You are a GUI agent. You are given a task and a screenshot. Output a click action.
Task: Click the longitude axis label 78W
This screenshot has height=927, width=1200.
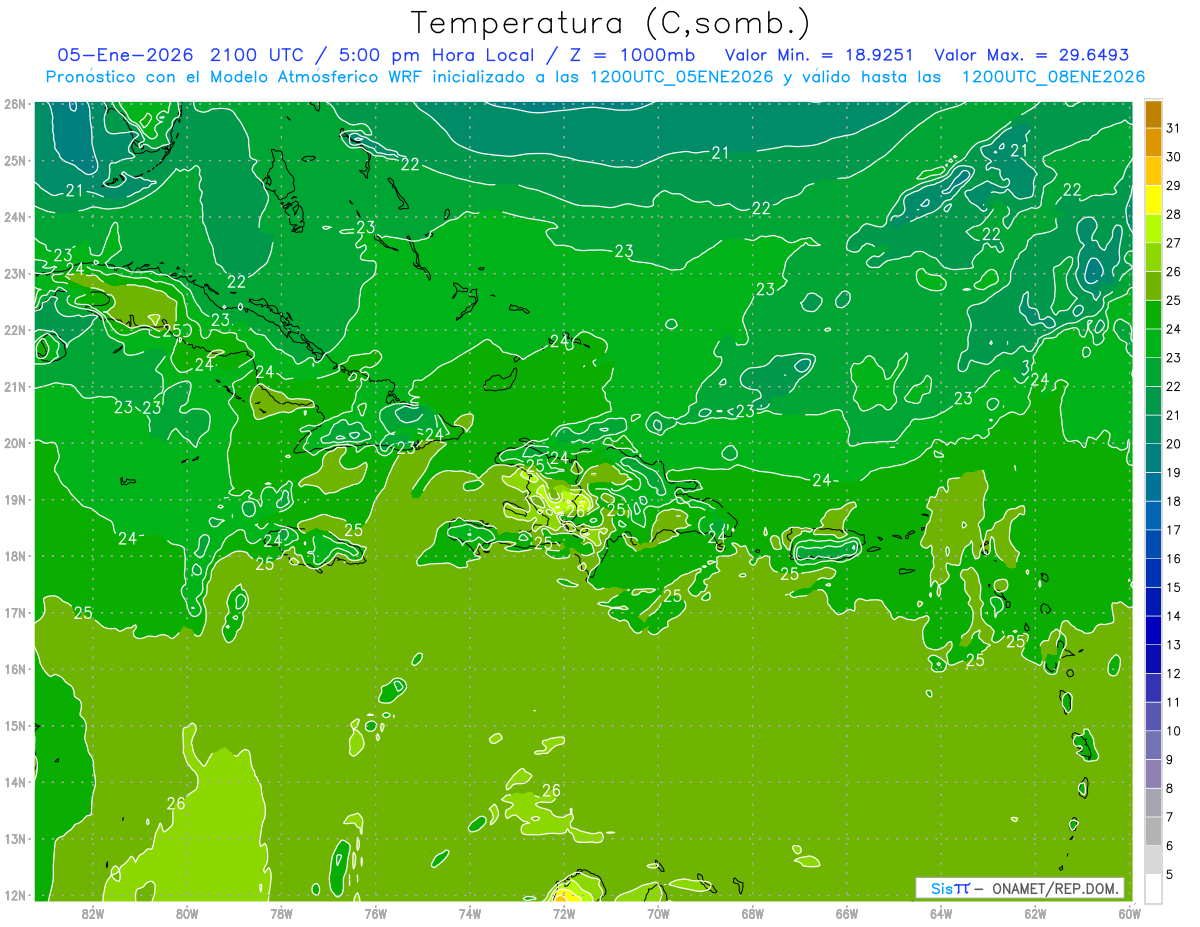pyautogui.click(x=281, y=913)
